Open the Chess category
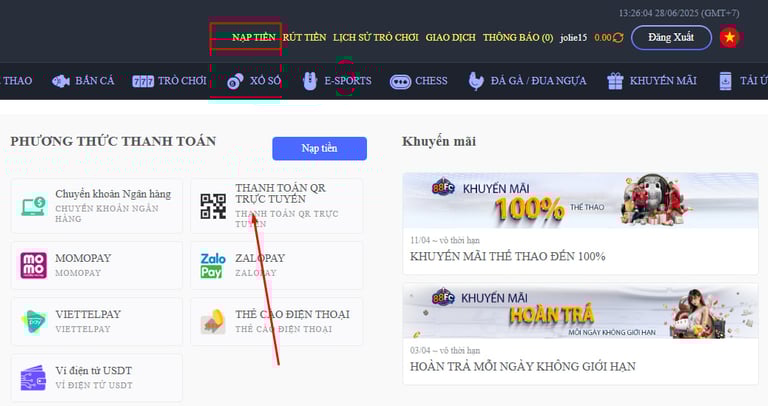 coord(418,81)
